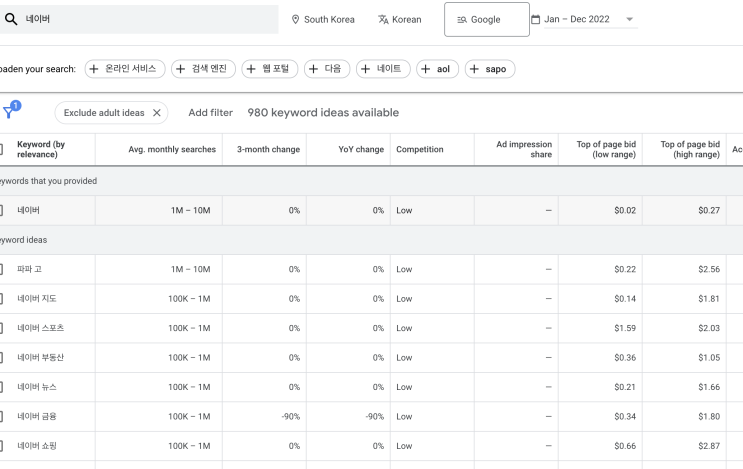Click the $2.87 high bid for 네이버 쇼핑
Image resolution: width=743 pixels, height=469 pixels.
(709, 446)
